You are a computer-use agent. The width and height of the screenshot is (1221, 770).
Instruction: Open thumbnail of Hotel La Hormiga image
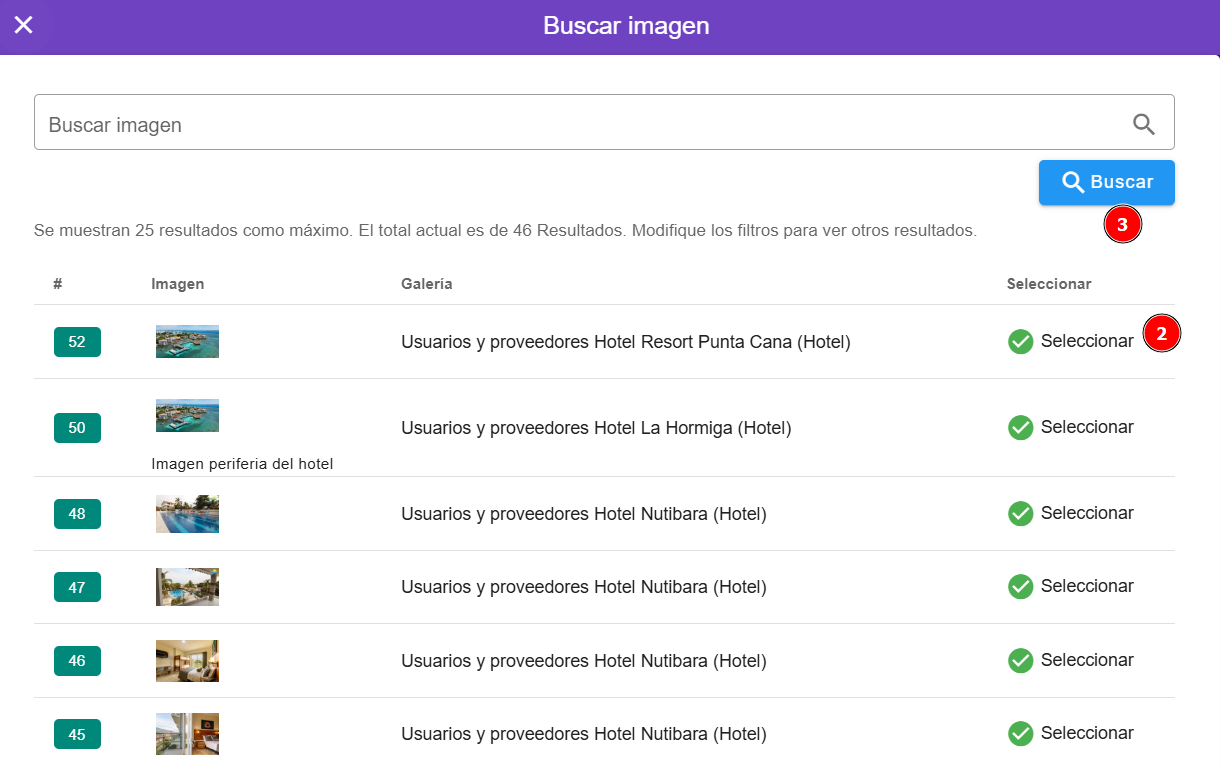coord(187,415)
